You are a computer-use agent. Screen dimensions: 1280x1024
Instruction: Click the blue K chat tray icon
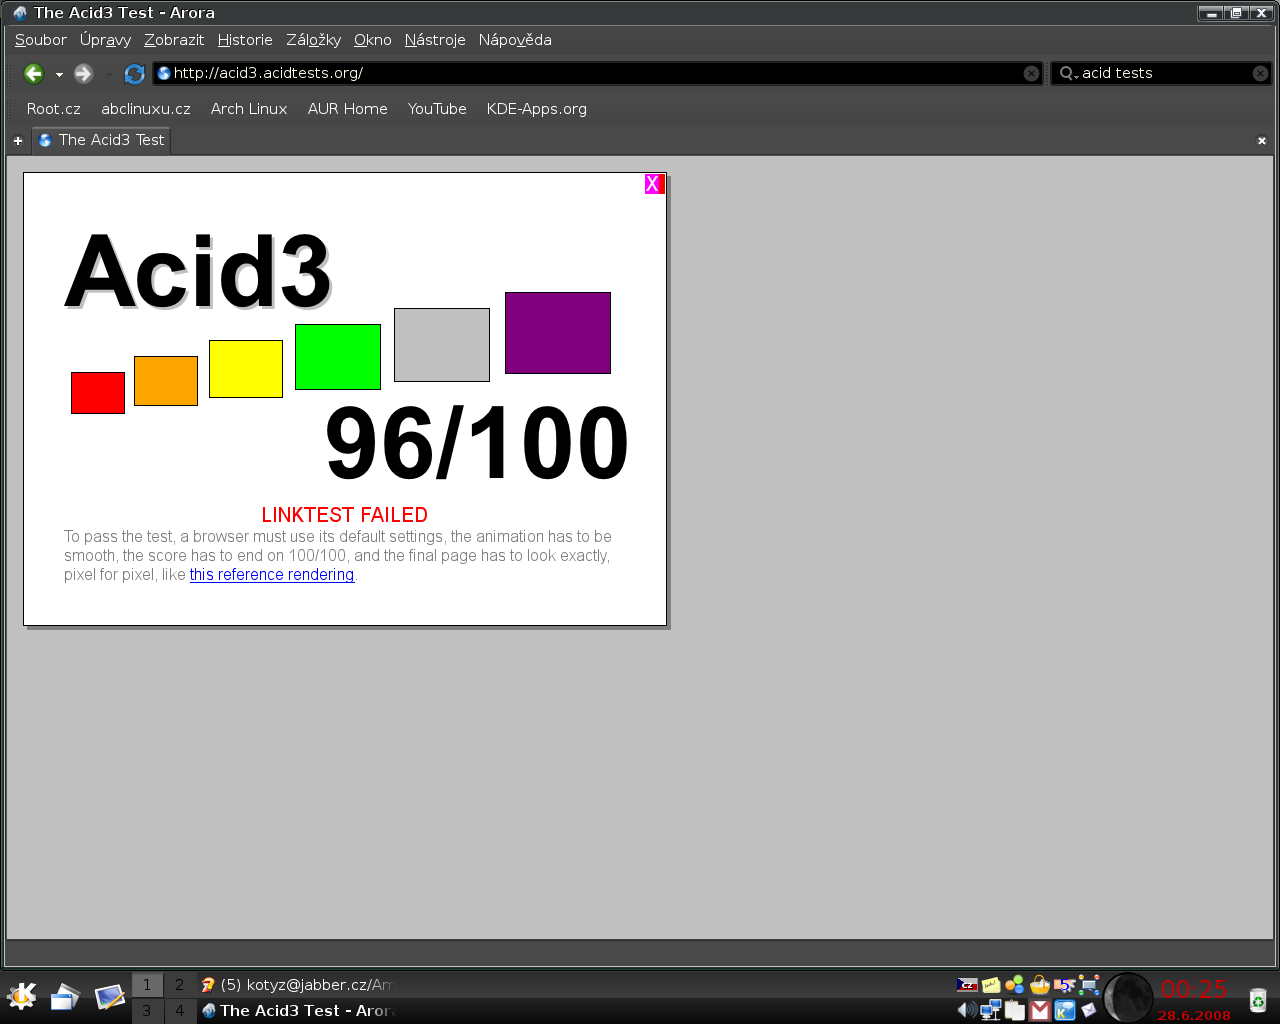pyautogui.click(x=1064, y=1011)
